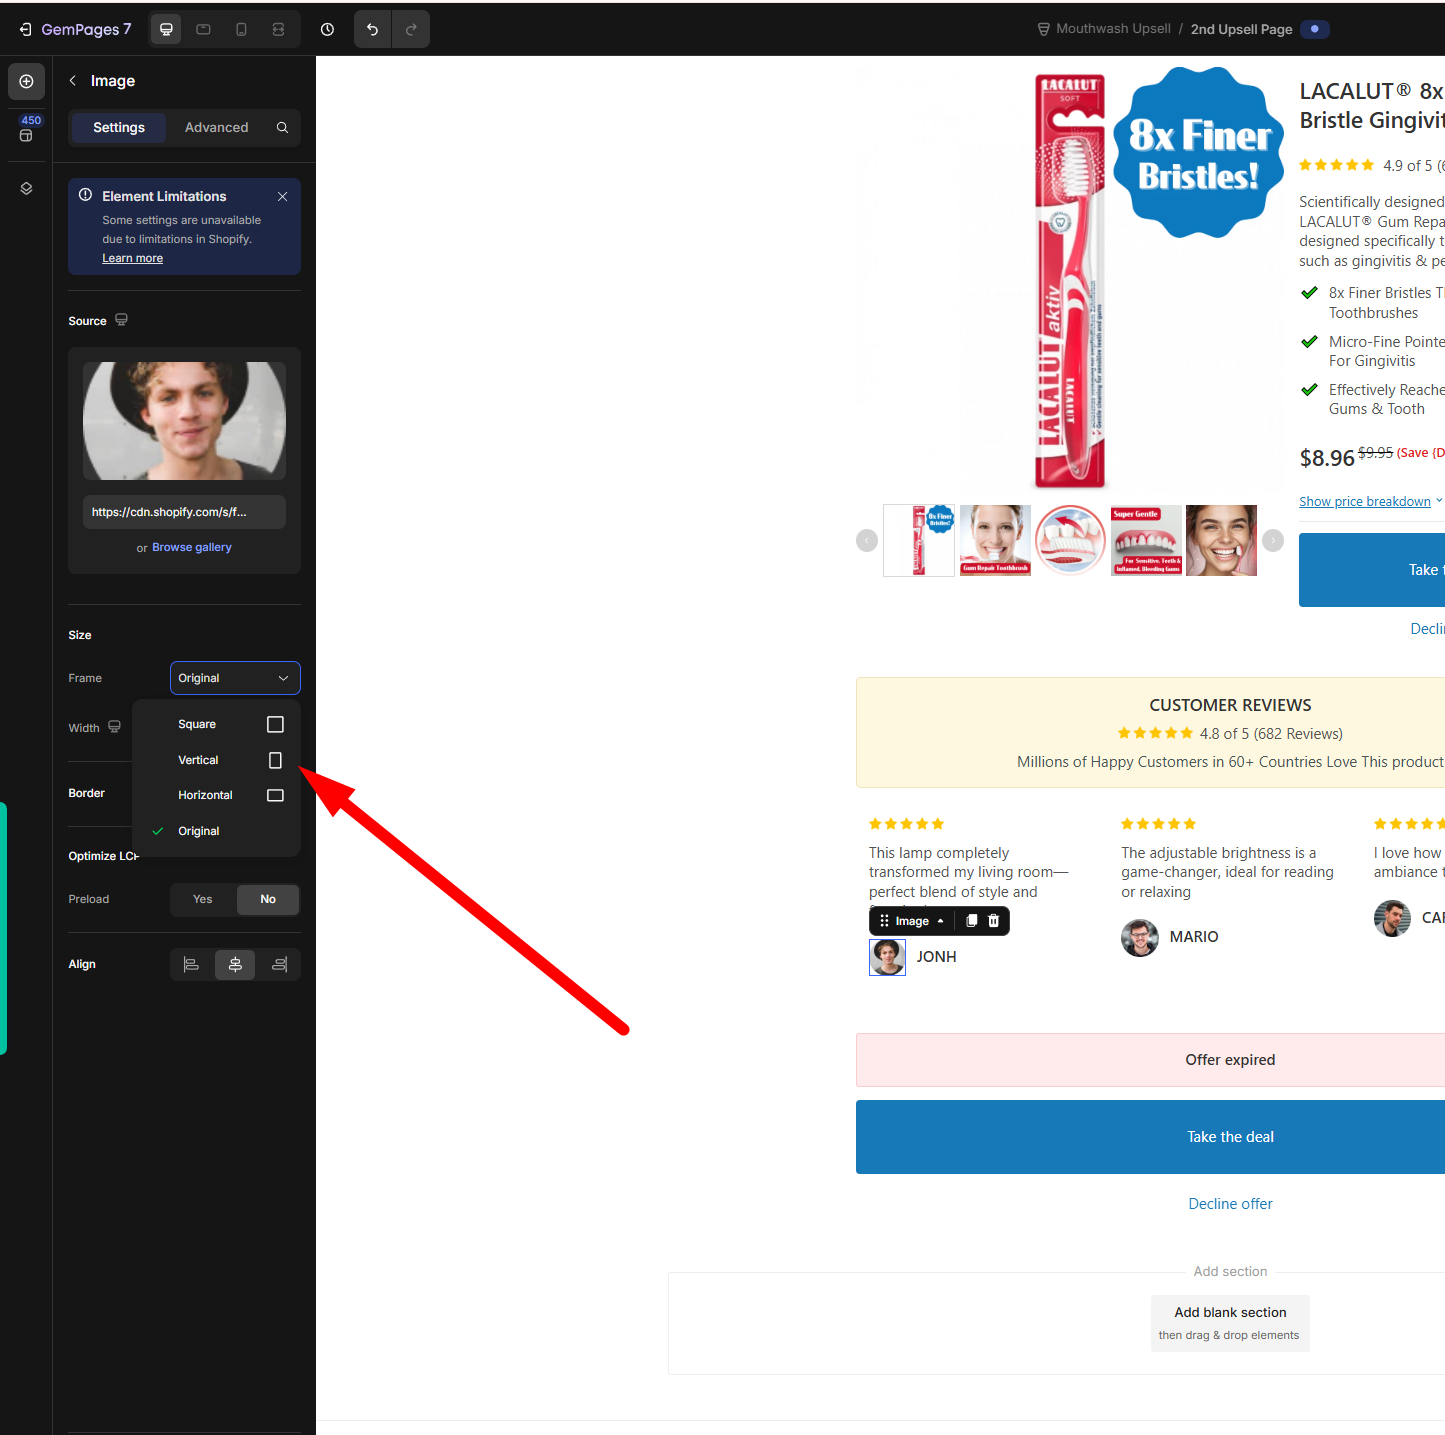Redo the last change
The width and height of the screenshot is (1445, 1435).
(411, 30)
